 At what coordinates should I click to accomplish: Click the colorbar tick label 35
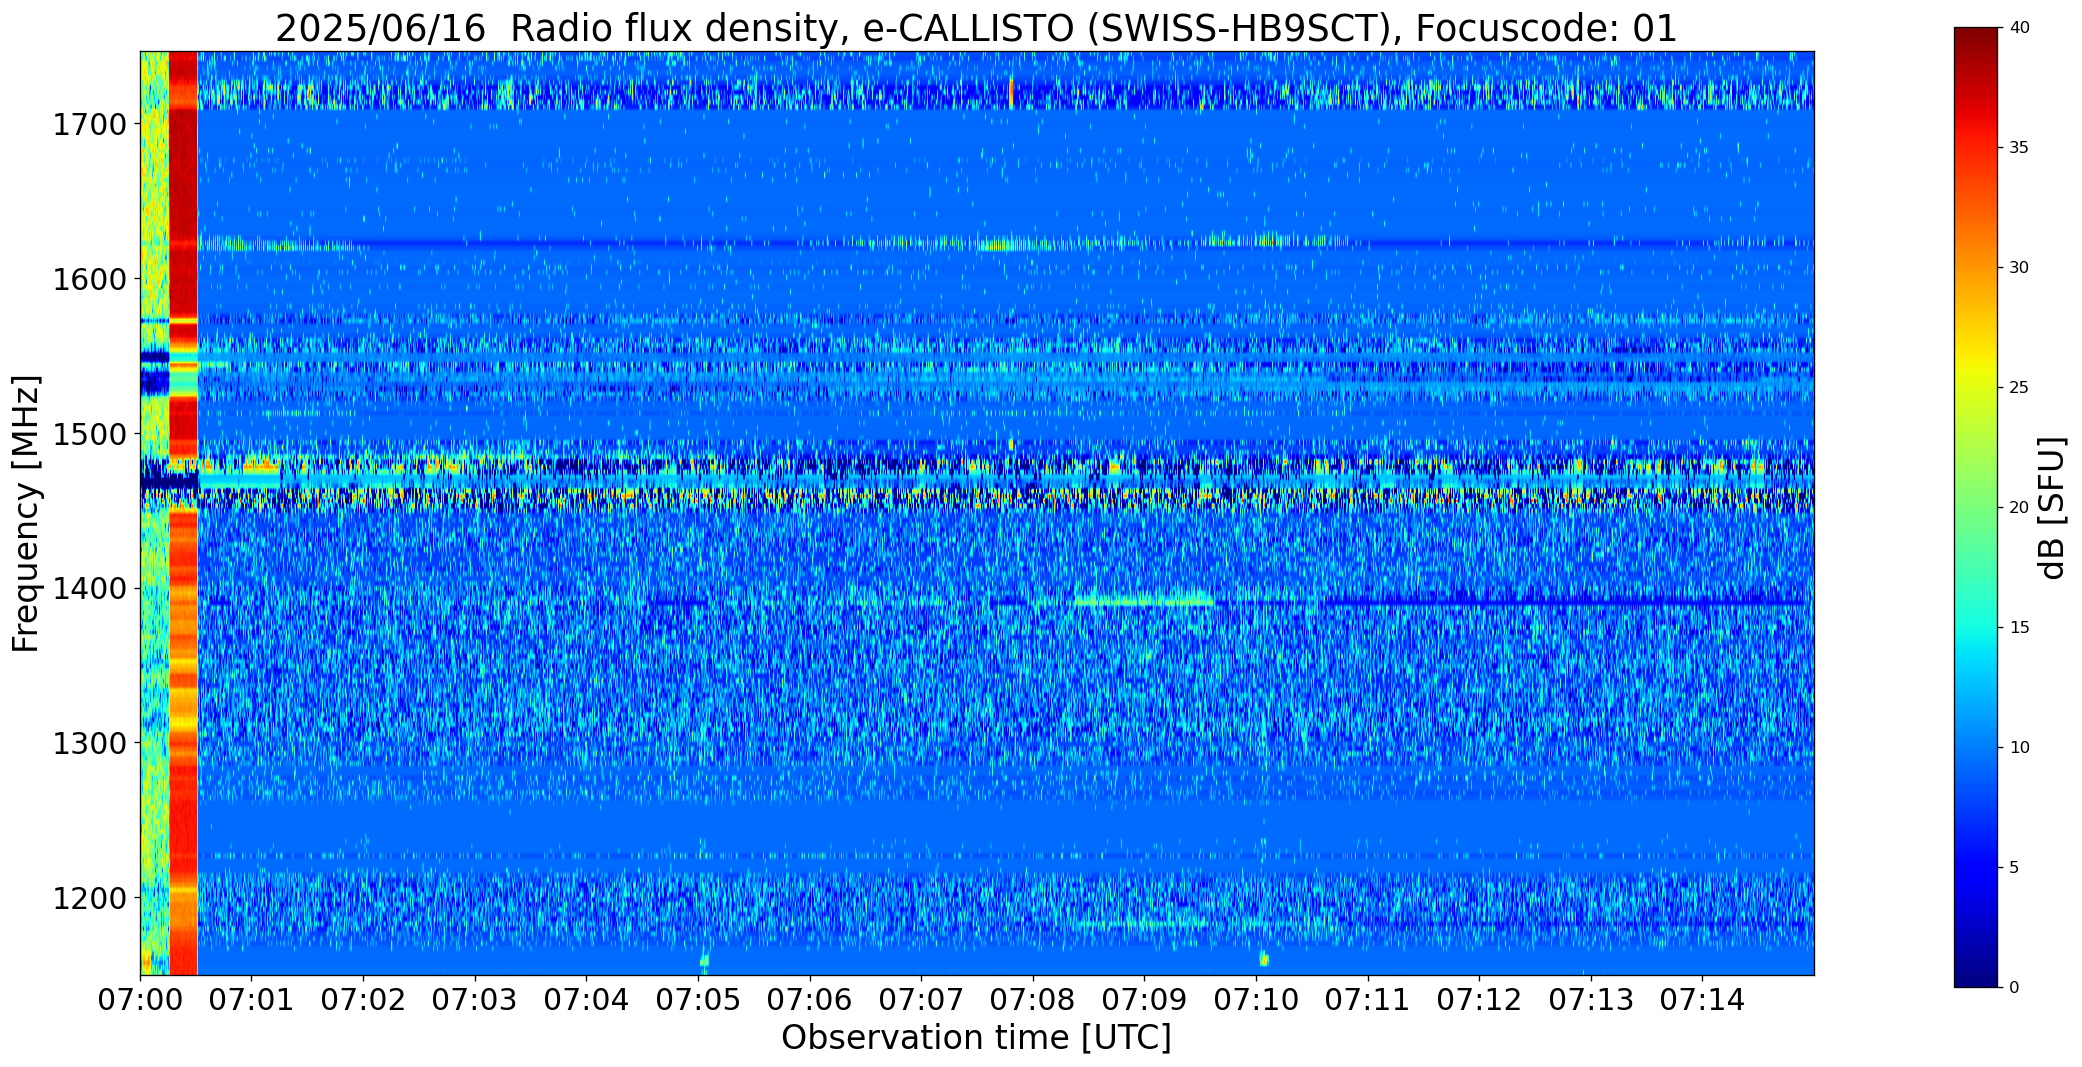click(2019, 148)
